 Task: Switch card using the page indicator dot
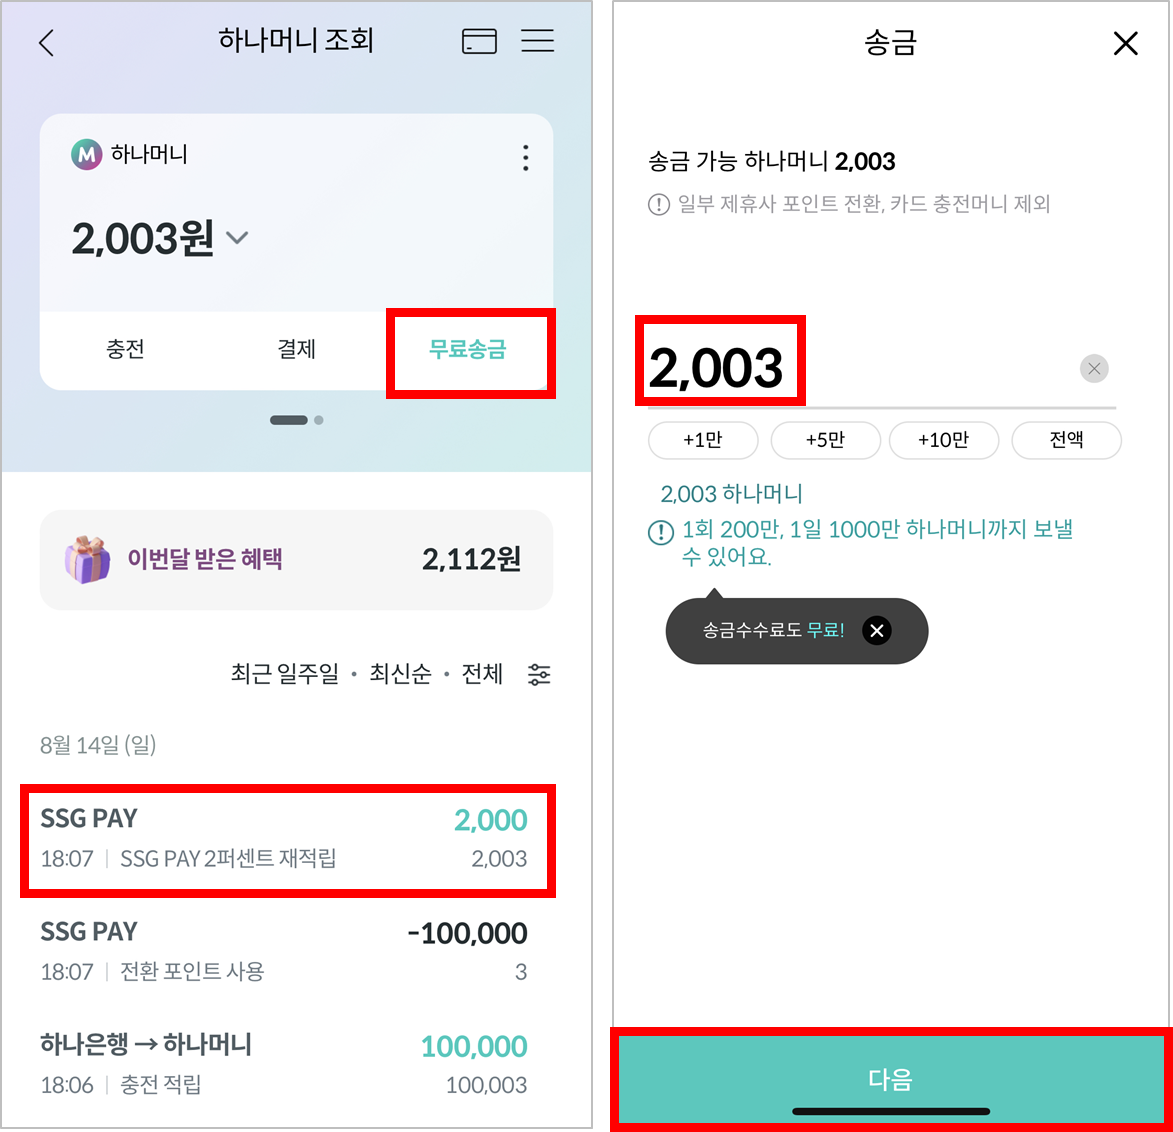point(319,420)
